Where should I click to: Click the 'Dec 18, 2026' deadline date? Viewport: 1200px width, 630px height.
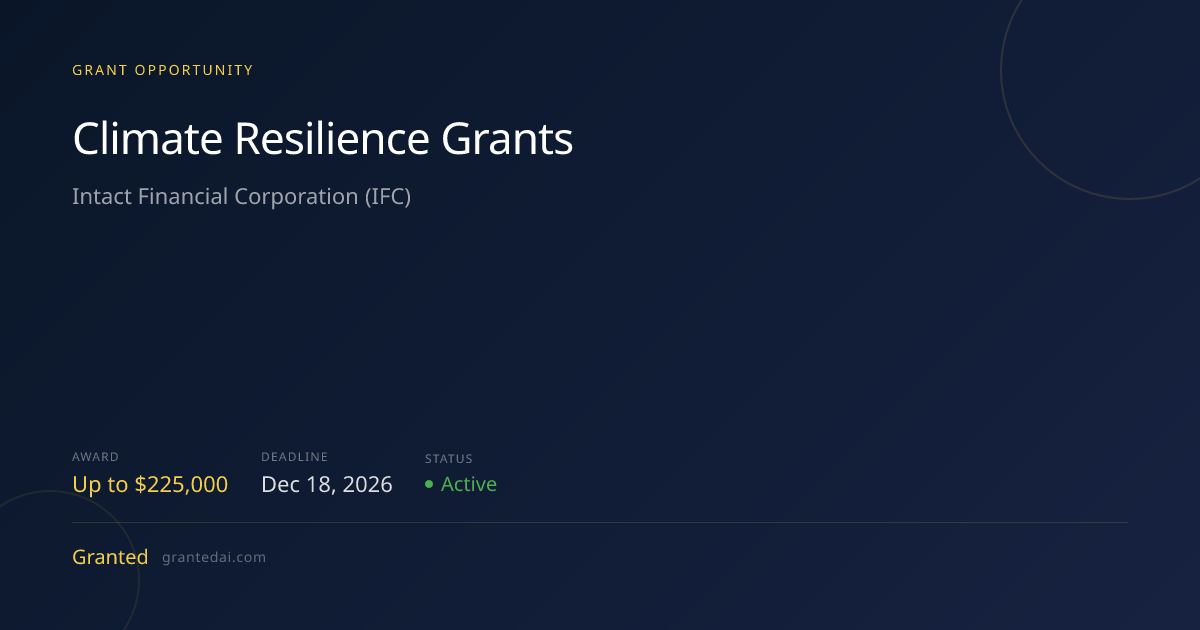[327, 484]
